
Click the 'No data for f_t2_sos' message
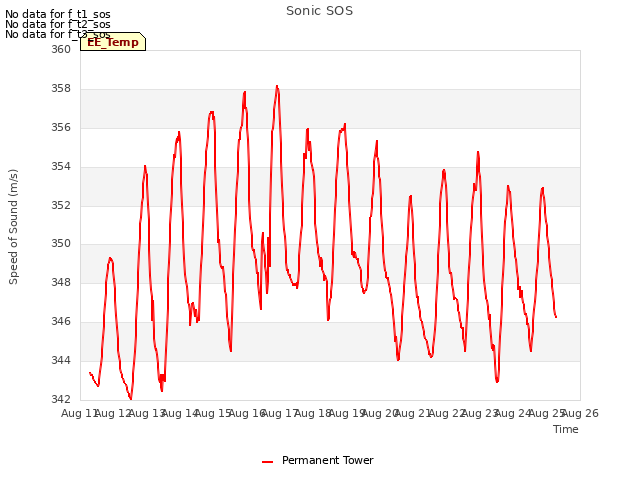point(58,24)
